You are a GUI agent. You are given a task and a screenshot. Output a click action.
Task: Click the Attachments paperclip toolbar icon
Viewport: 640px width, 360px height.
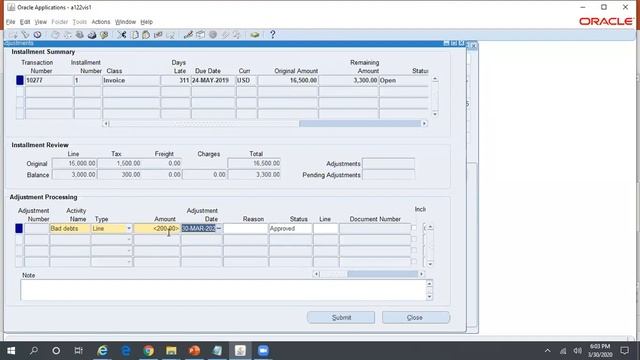[225, 35]
